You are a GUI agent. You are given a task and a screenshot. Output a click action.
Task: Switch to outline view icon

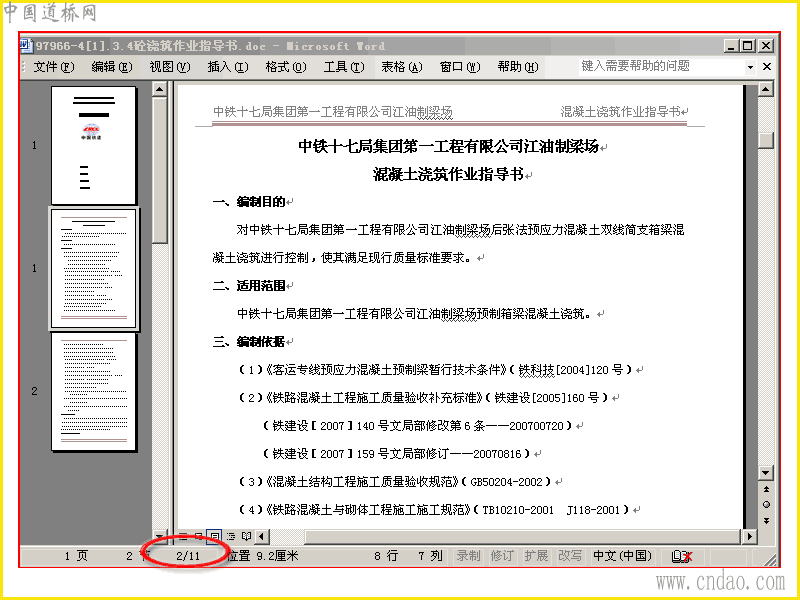click(x=231, y=536)
